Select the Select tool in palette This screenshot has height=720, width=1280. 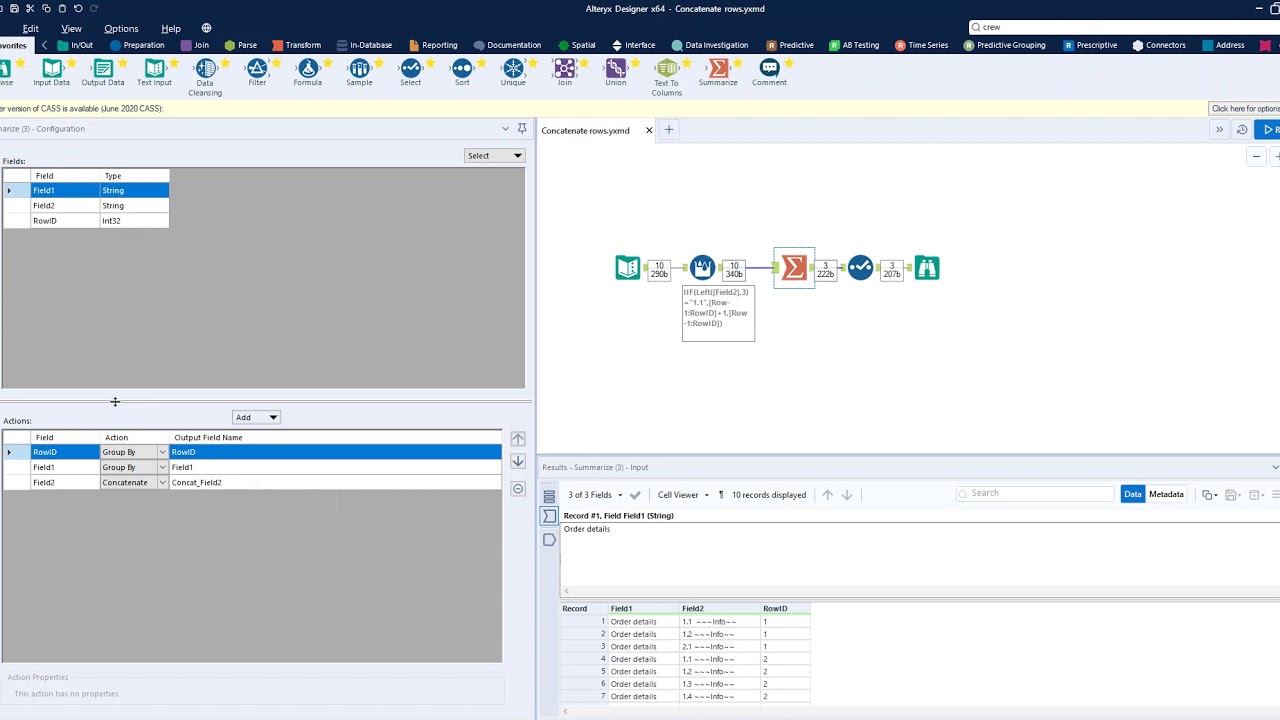click(x=411, y=72)
